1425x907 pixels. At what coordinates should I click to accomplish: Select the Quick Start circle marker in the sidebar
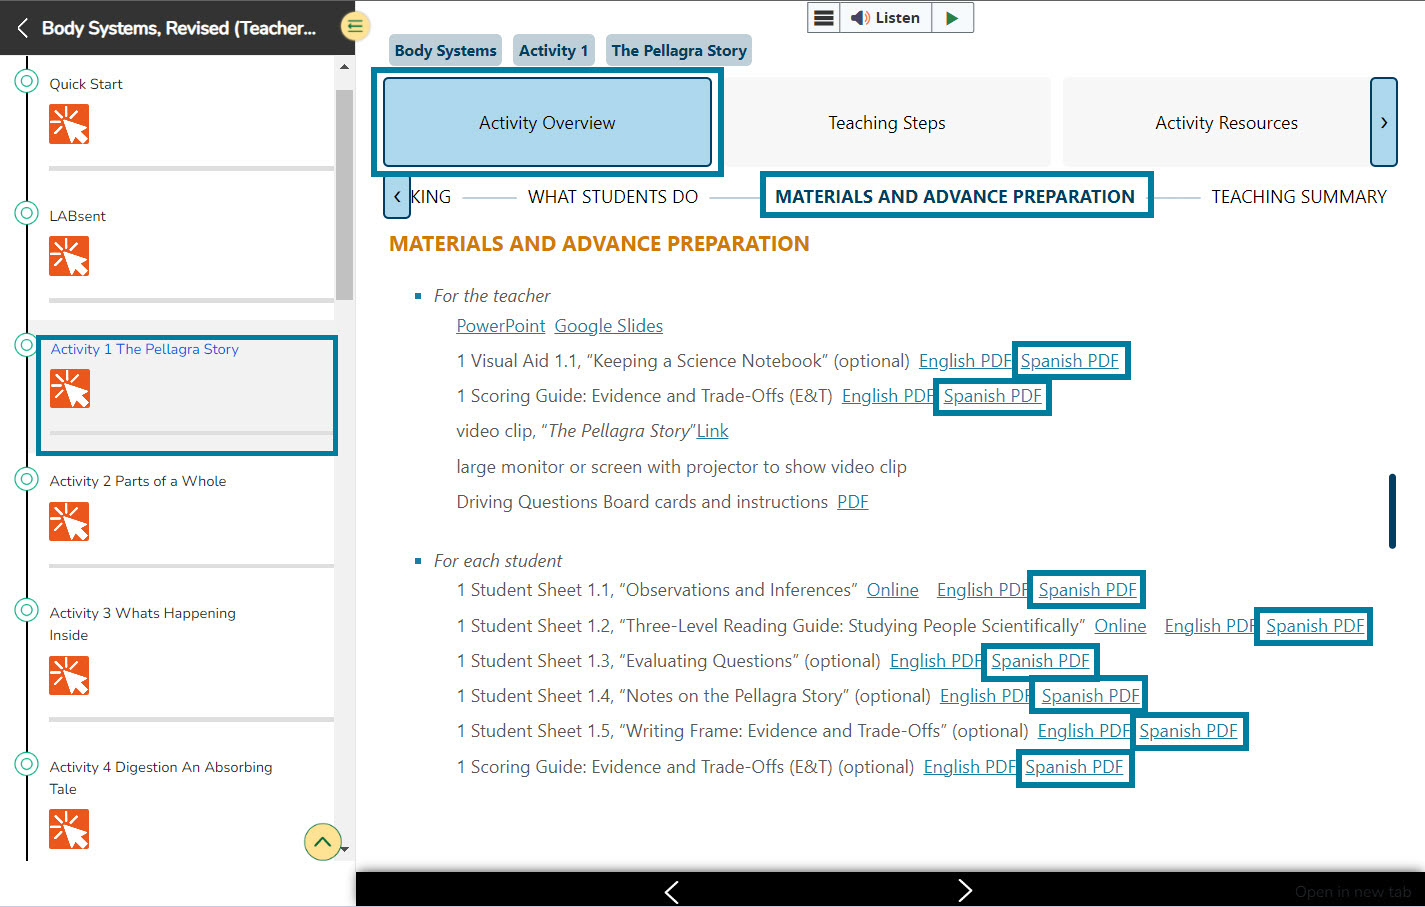point(26,80)
